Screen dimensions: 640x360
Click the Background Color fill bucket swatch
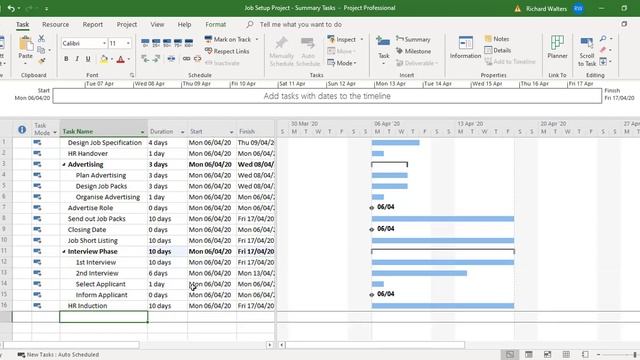pyautogui.click(x=104, y=59)
